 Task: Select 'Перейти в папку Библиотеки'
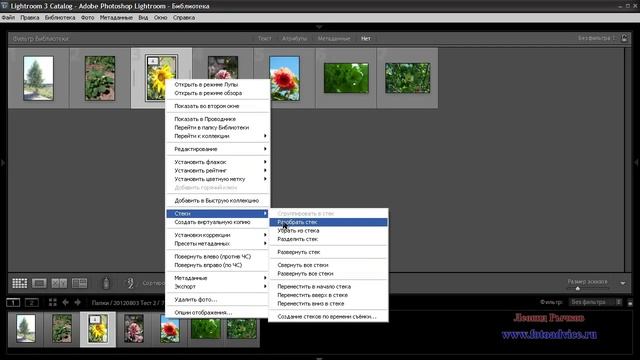coord(218,128)
